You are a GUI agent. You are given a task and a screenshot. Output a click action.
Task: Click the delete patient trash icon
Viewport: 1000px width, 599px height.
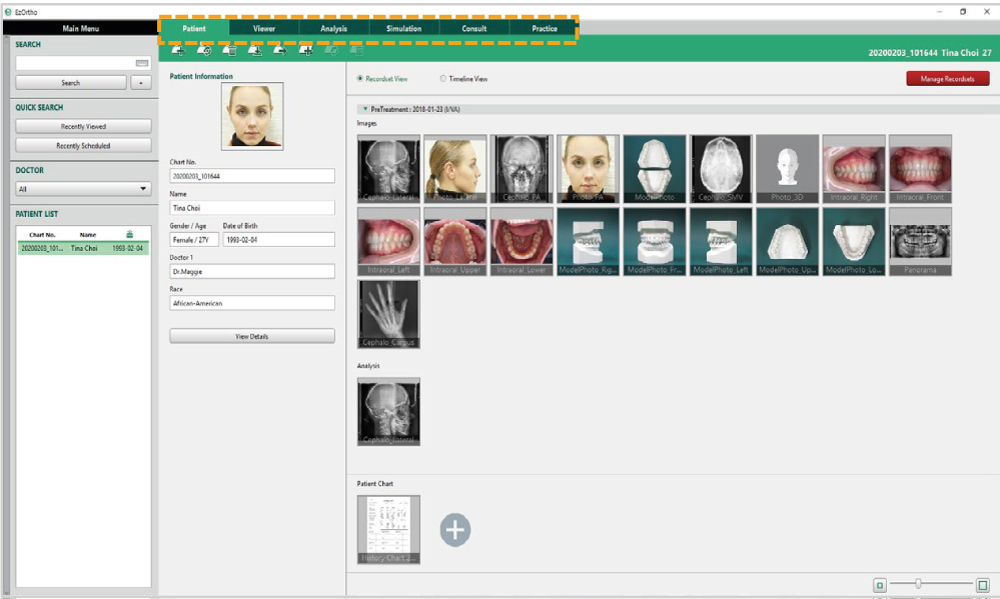coord(229,51)
